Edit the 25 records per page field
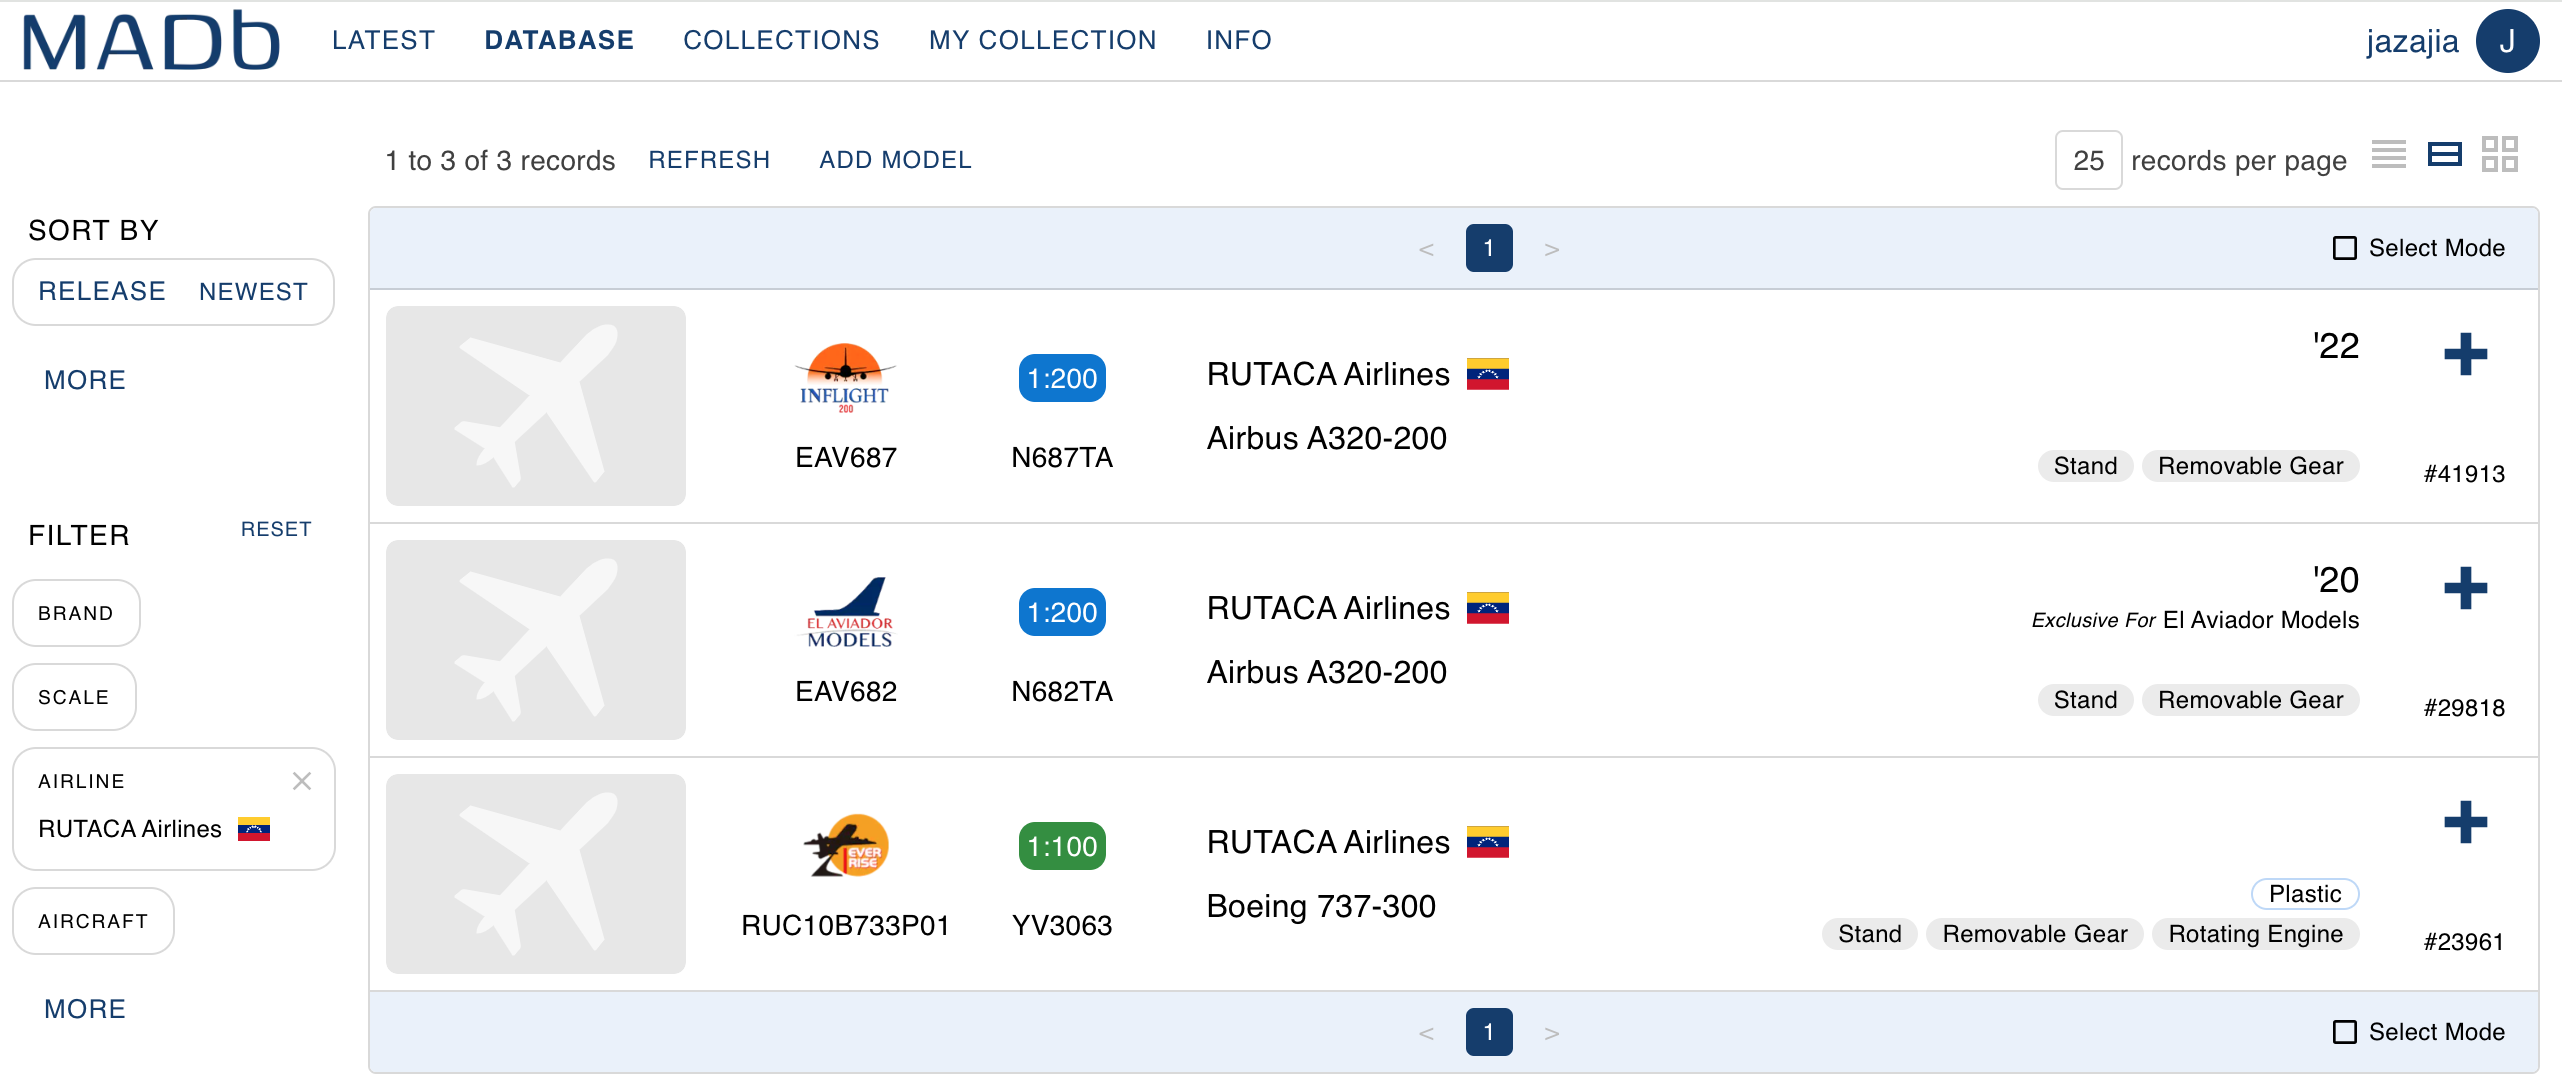Image resolution: width=2562 pixels, height=1090 pixels. 2088,160
